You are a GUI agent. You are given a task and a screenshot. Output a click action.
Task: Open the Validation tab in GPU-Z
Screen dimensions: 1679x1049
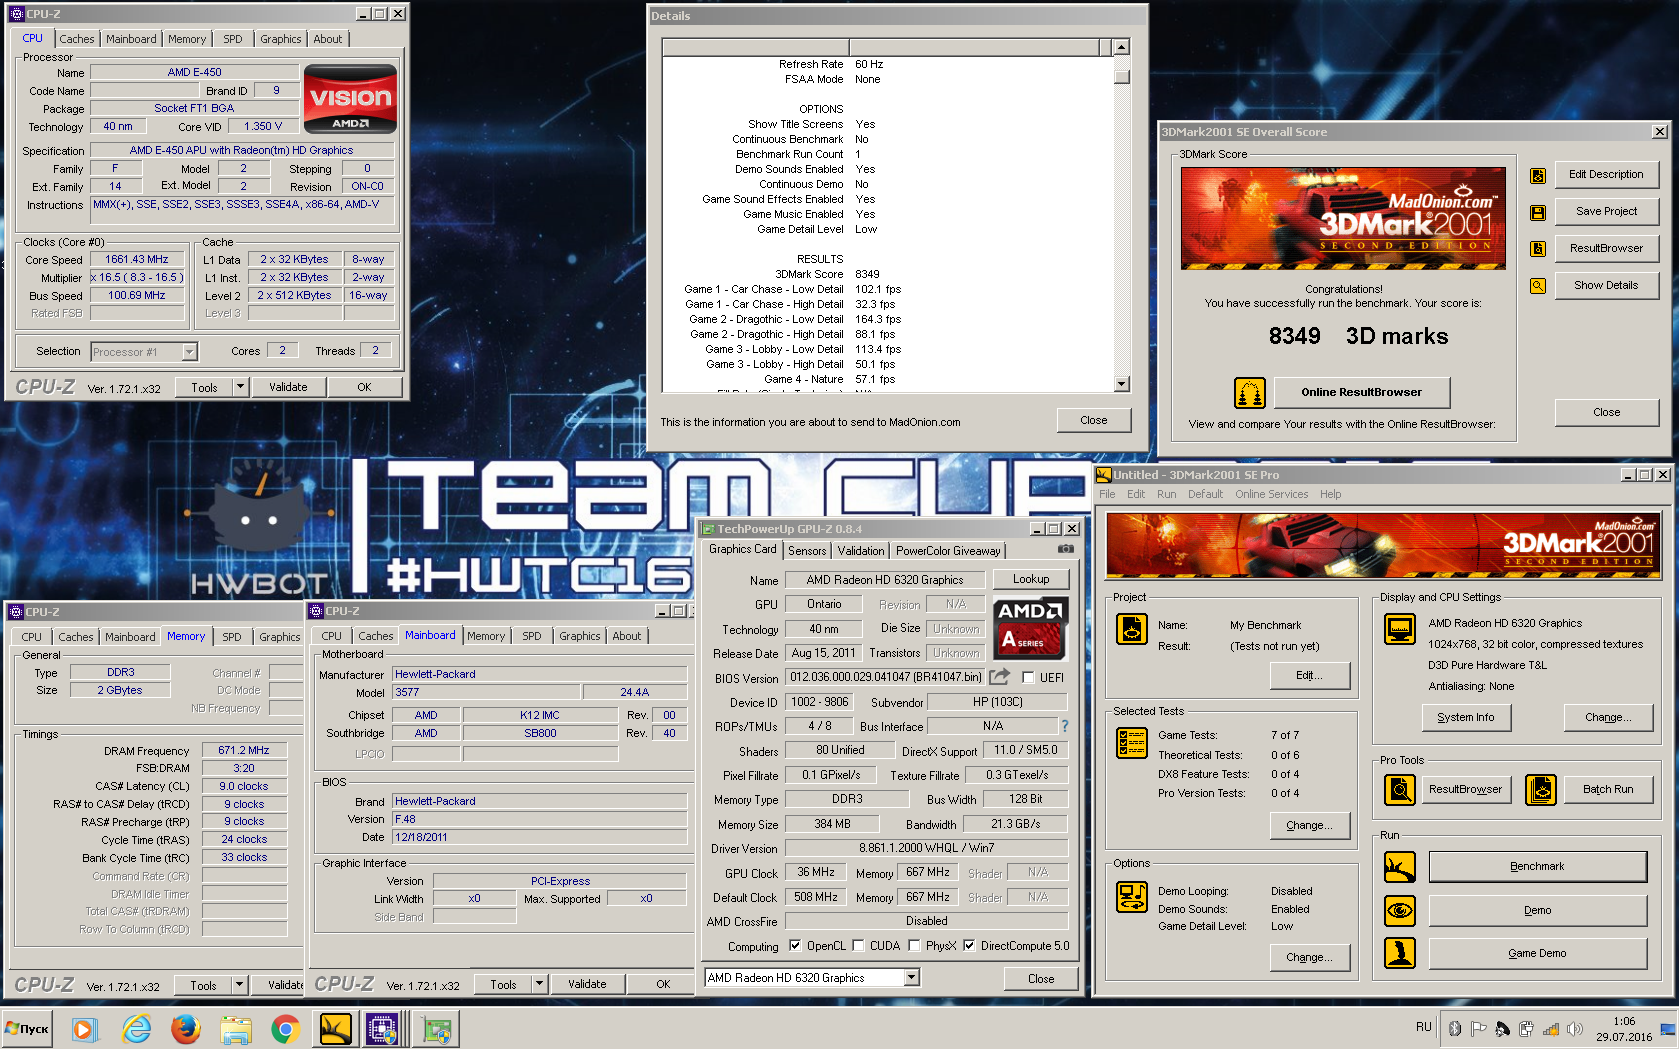click(x=861, y=551)
